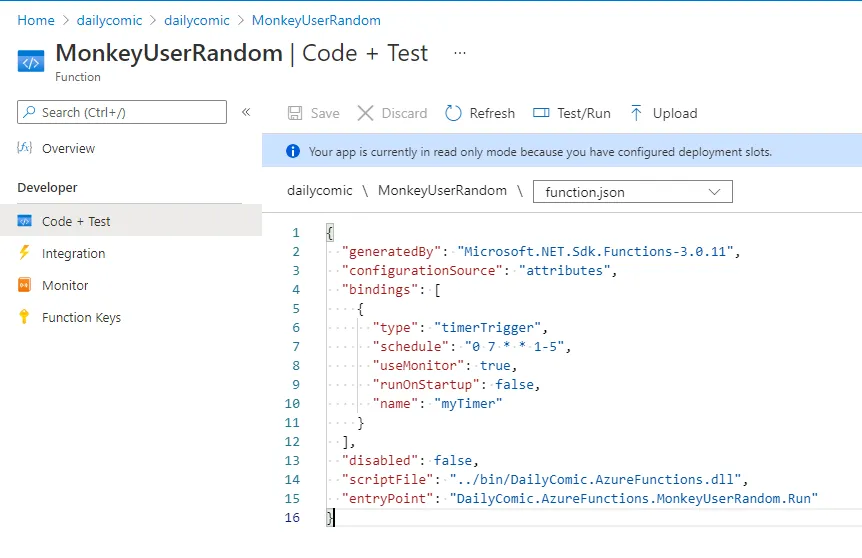The height and width of the screenshot is (558, 862).
Task: Click the MonkeyUserRandom function code icon
Action: (31, 62)
